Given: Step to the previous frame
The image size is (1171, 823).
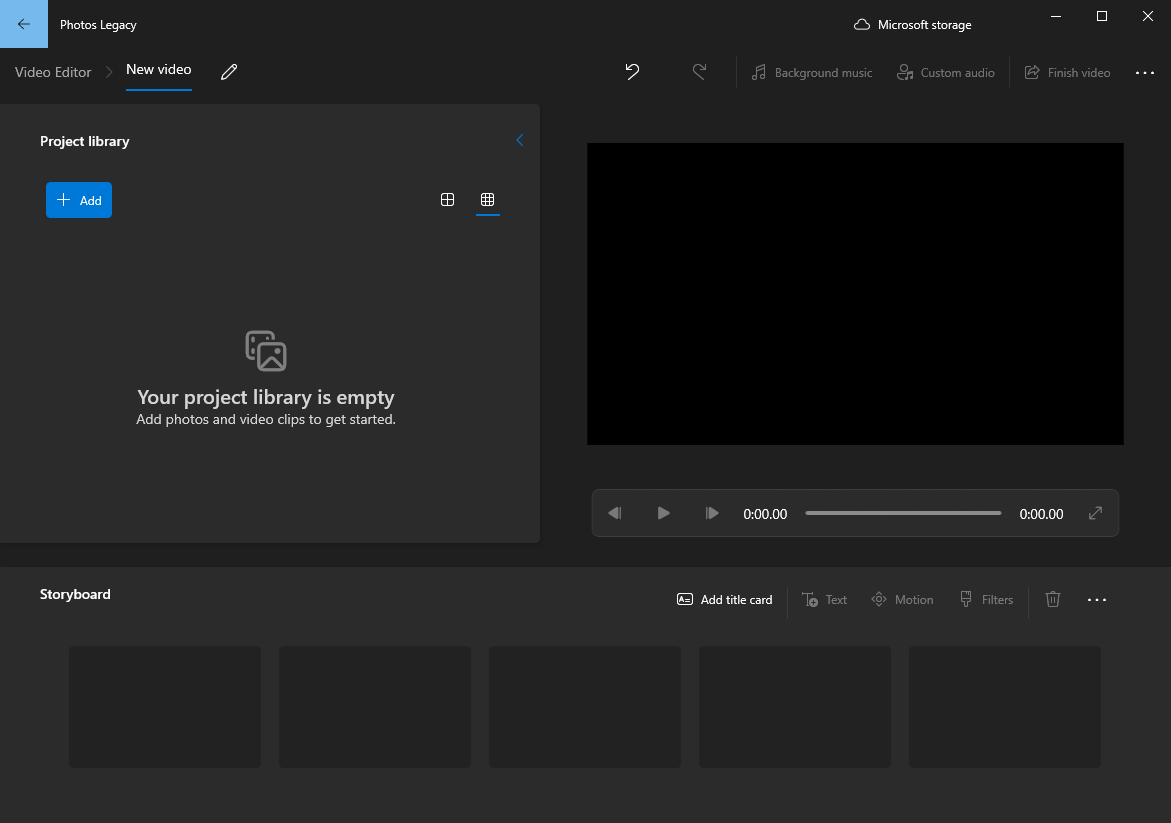Looking at the screenshot, I should point(615,513).
